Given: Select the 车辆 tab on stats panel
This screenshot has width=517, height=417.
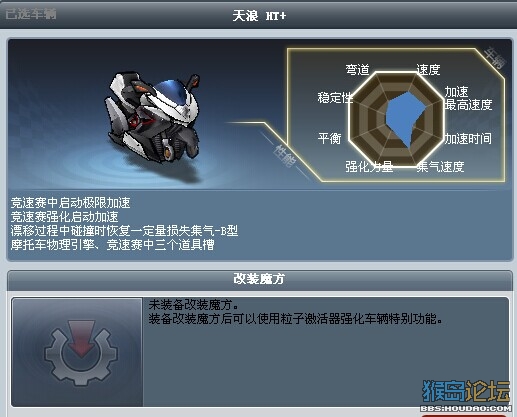Looking at the screenshot, I should tap(495, 58).
